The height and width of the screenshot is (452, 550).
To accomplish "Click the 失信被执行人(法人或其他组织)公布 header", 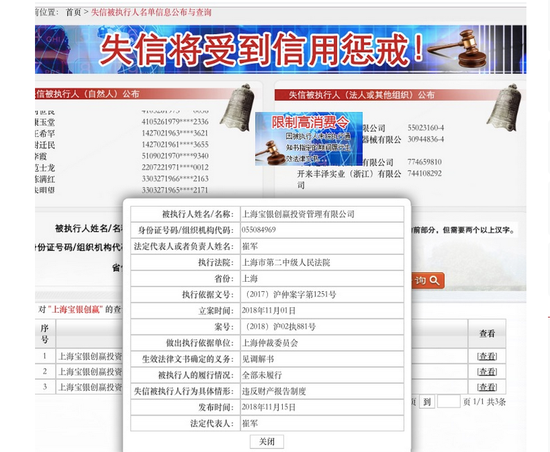I will click(361, 95).
